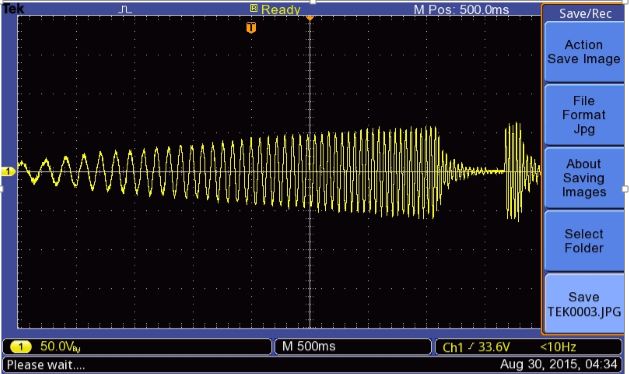
Task: Click the green R icon beside Ready
Action: pyautogui.click(x=254, y=8)
